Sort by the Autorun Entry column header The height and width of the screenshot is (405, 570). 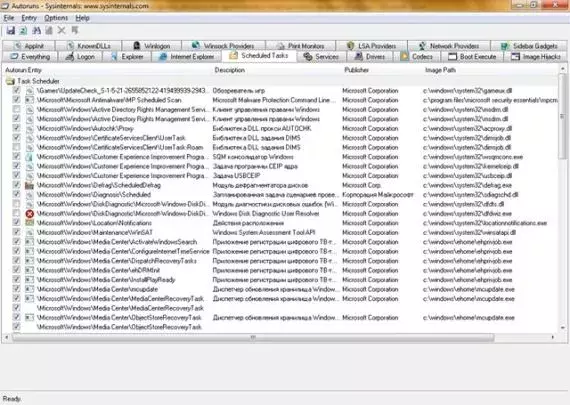pyautogui.click(x=107, y=70)
